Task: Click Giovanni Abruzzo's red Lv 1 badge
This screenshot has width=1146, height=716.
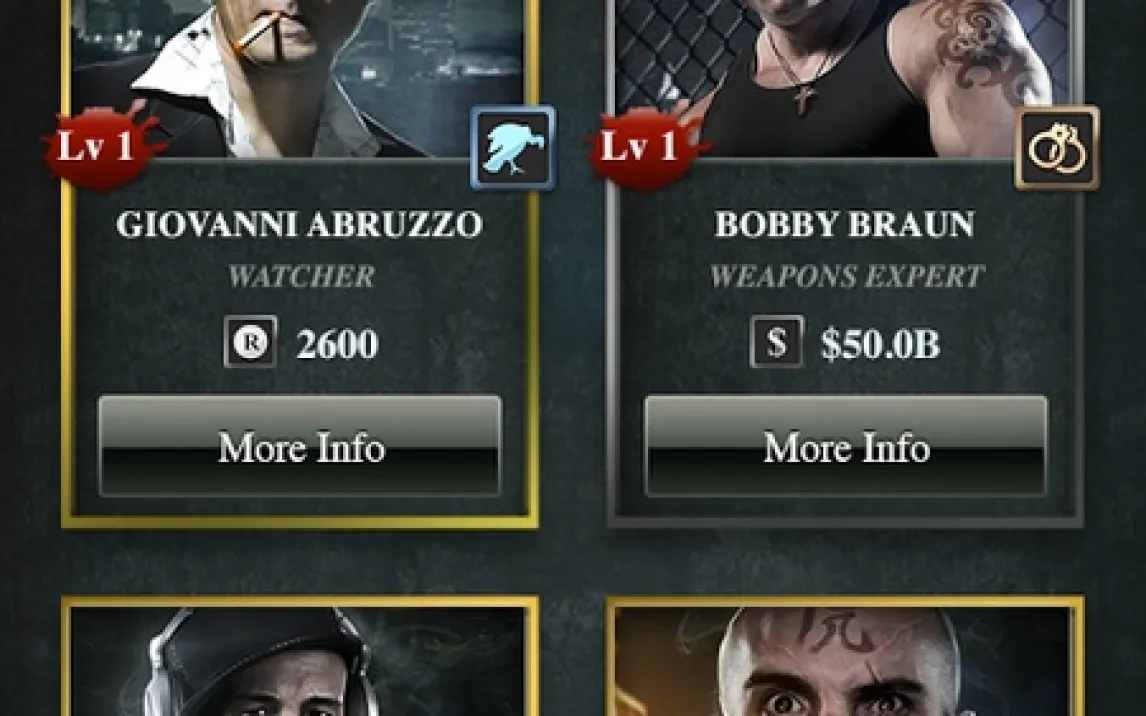Action: pos(99,147)
